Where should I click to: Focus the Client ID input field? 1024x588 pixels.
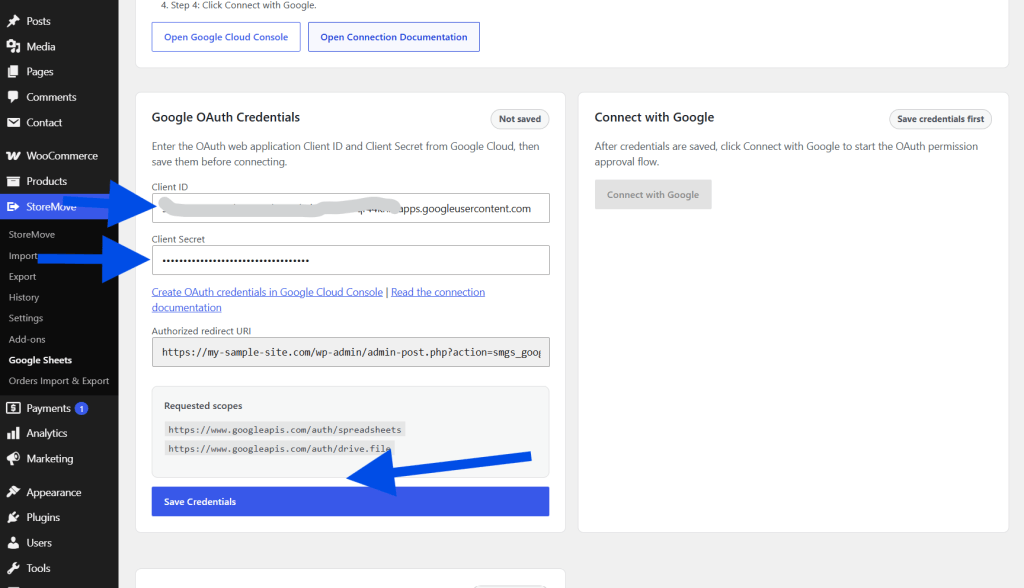click(351, 208)
